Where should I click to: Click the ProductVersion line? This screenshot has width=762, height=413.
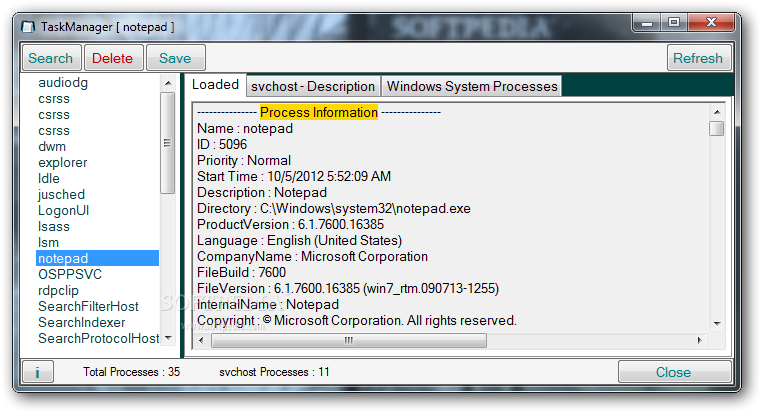point(291,225)
